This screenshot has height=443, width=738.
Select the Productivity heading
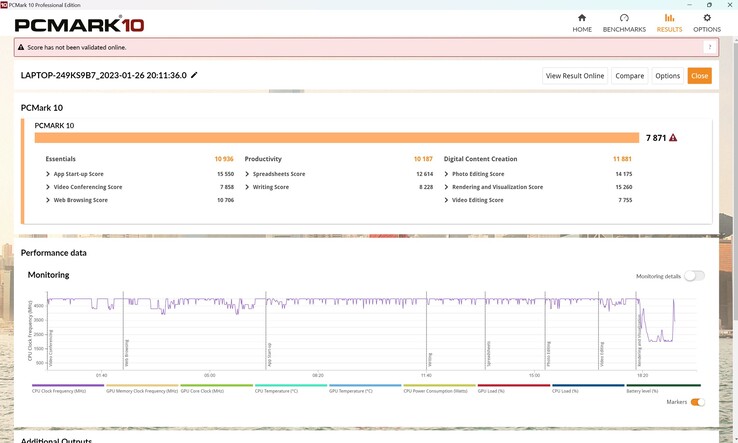click(x=263, y=159)
